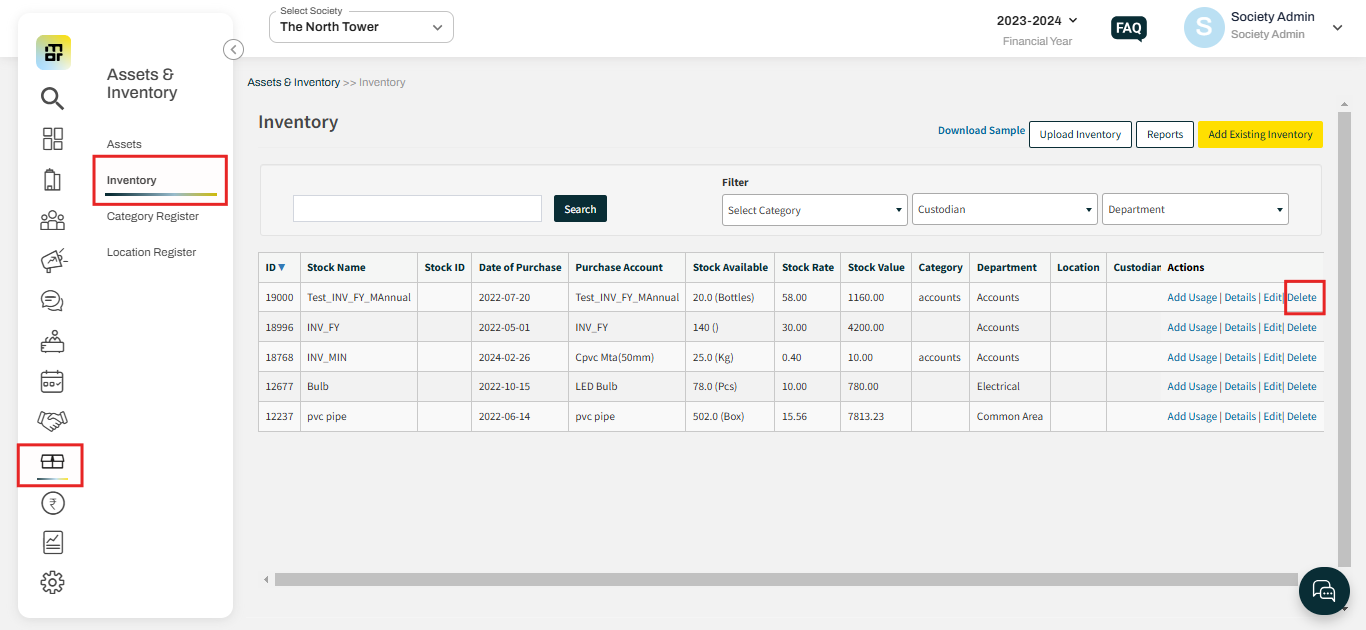
Task: Open the Select Category filter dropdown
Action: [815, 210]
